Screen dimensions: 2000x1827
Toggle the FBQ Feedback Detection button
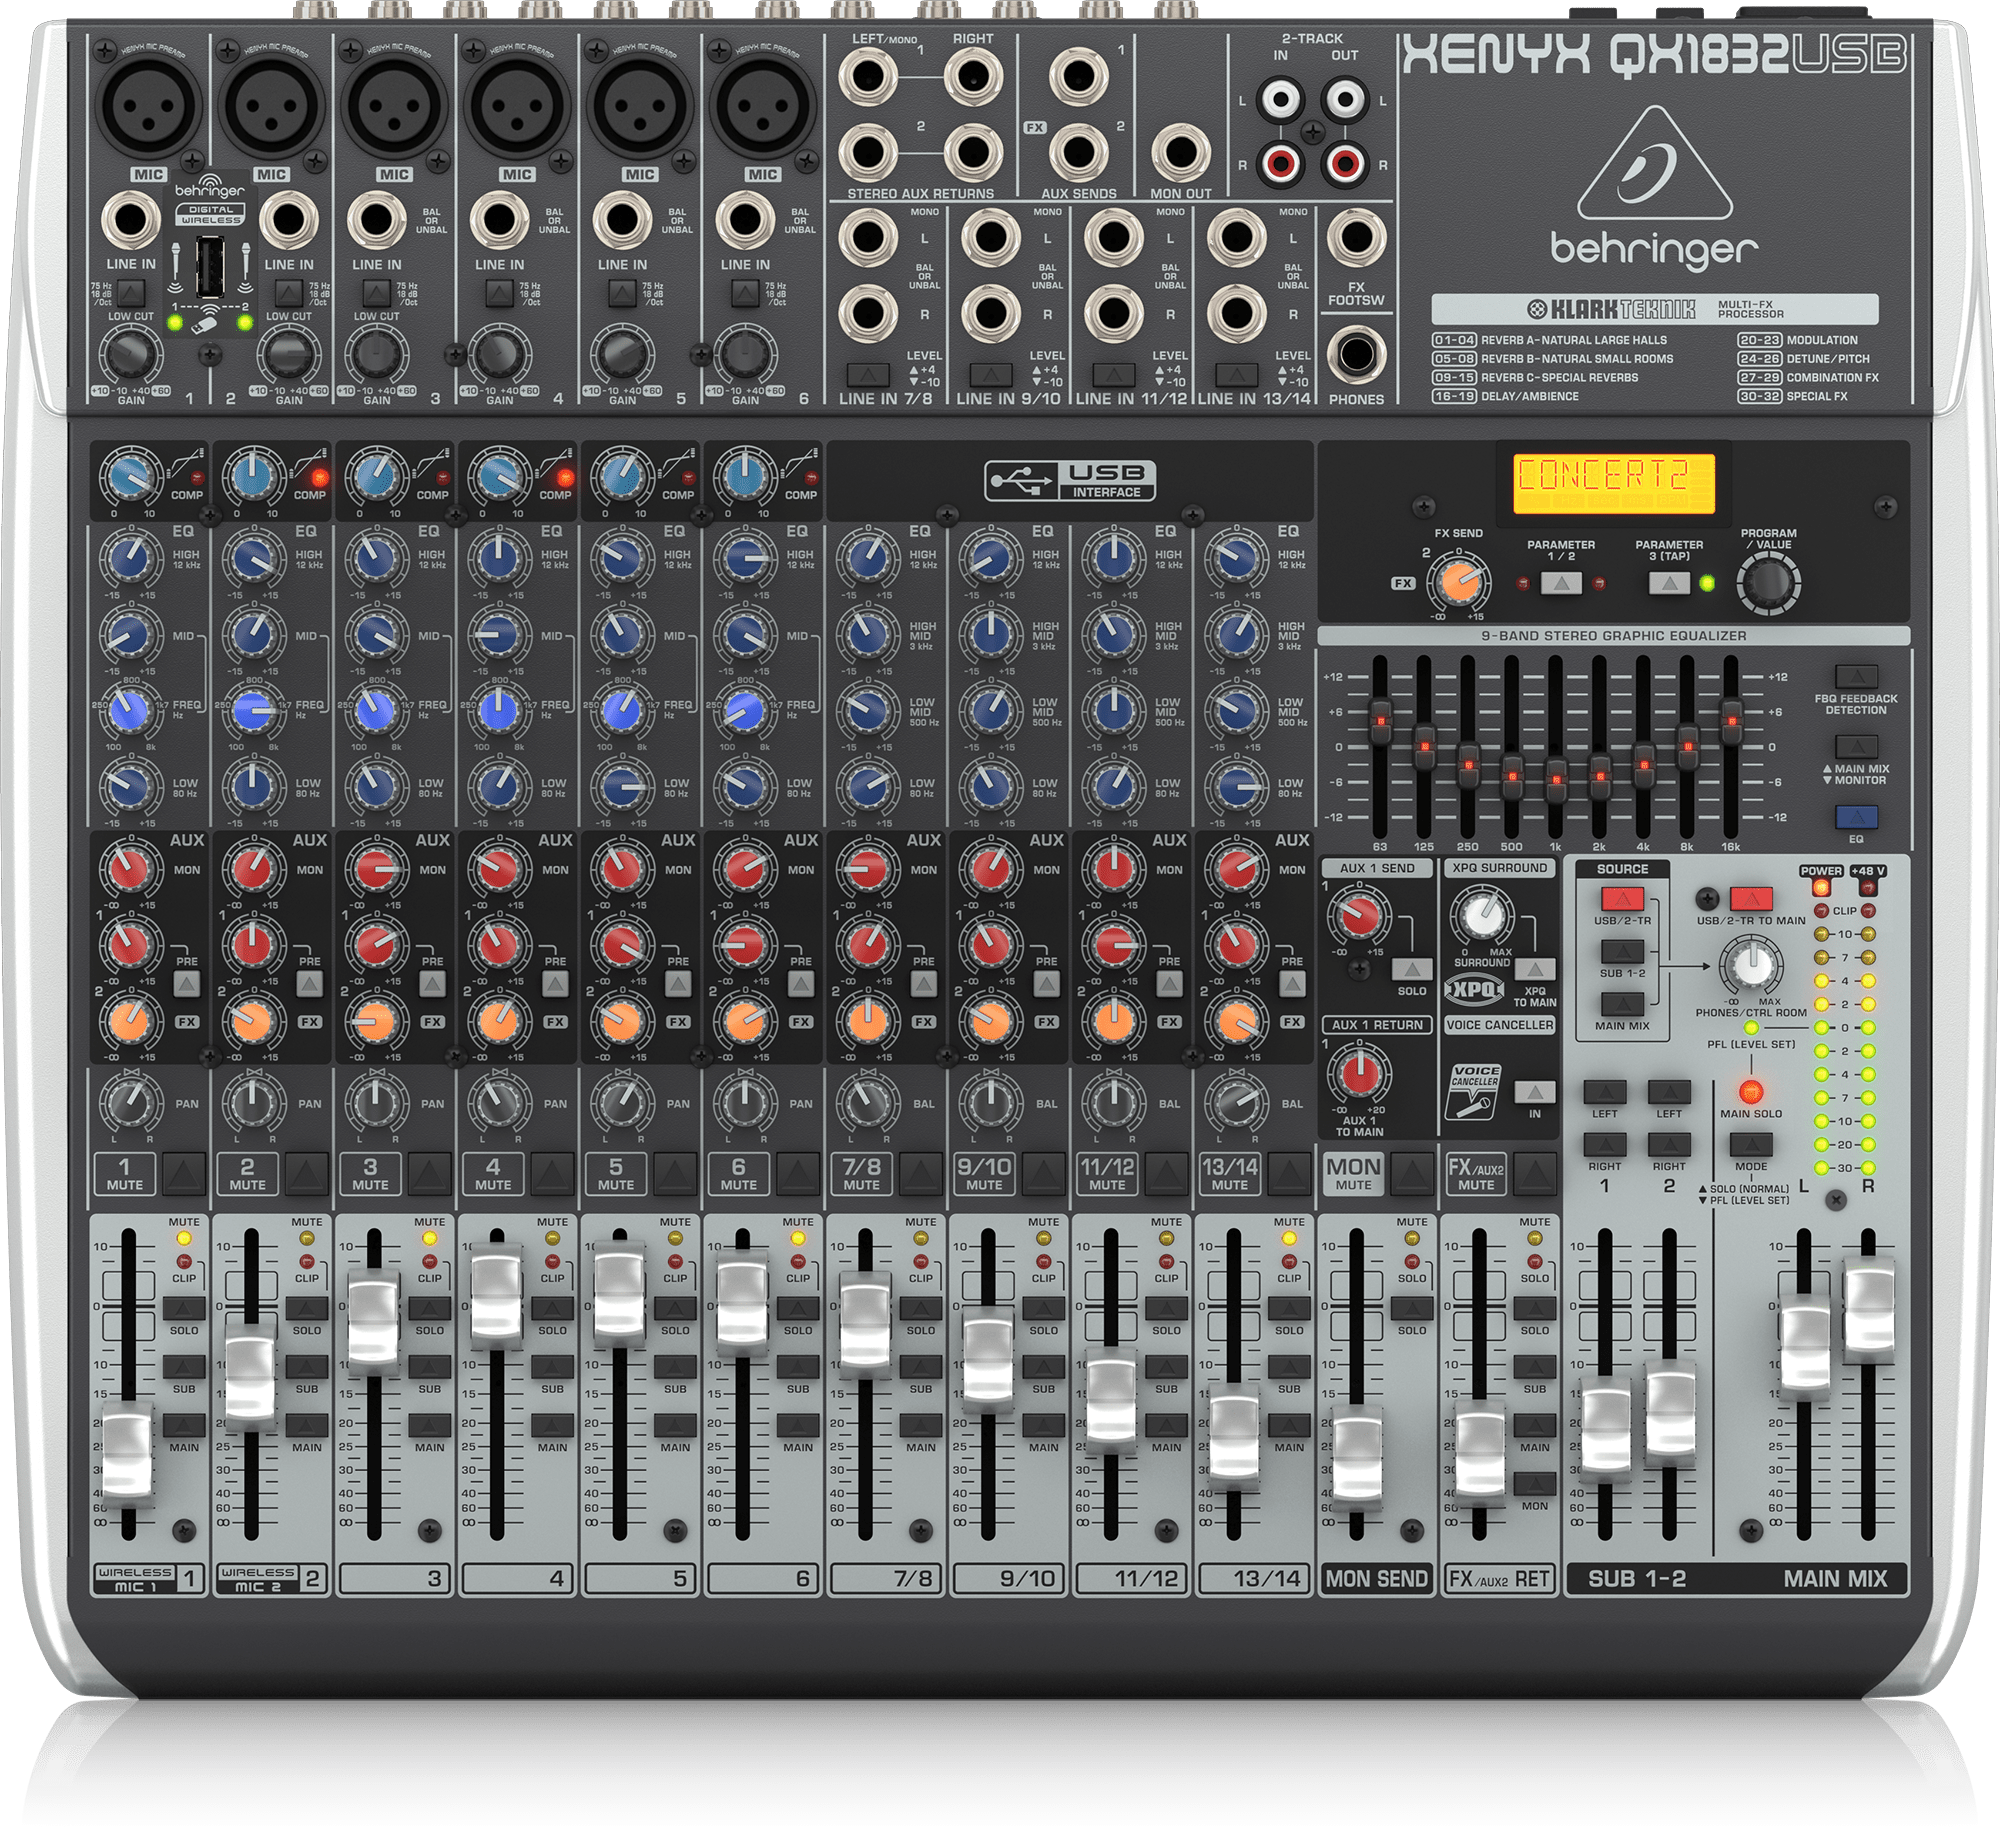pos(1856,677)
